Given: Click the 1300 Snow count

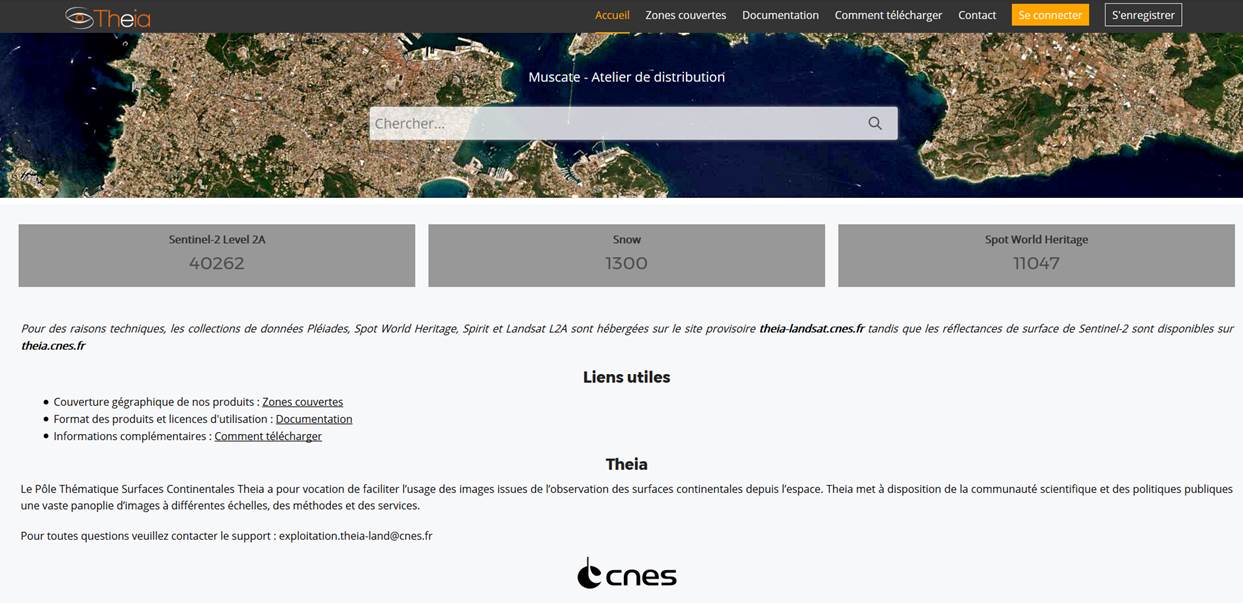Looking at the screenshot, I should (x=627, y=264).
